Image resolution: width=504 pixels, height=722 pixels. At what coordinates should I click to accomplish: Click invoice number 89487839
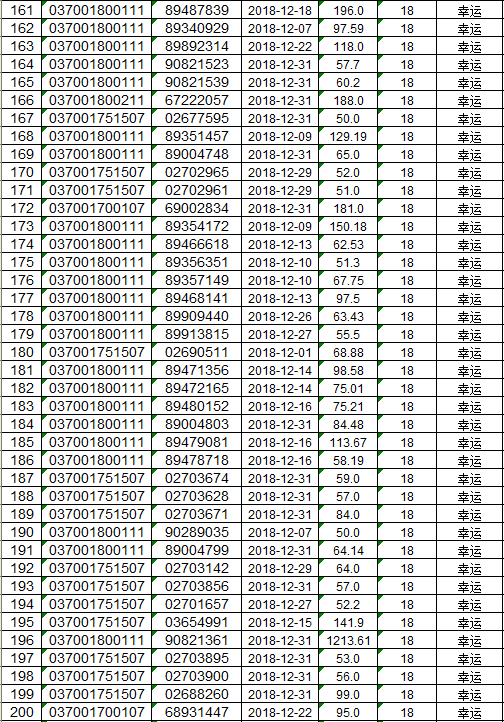(x=197, y=10)
